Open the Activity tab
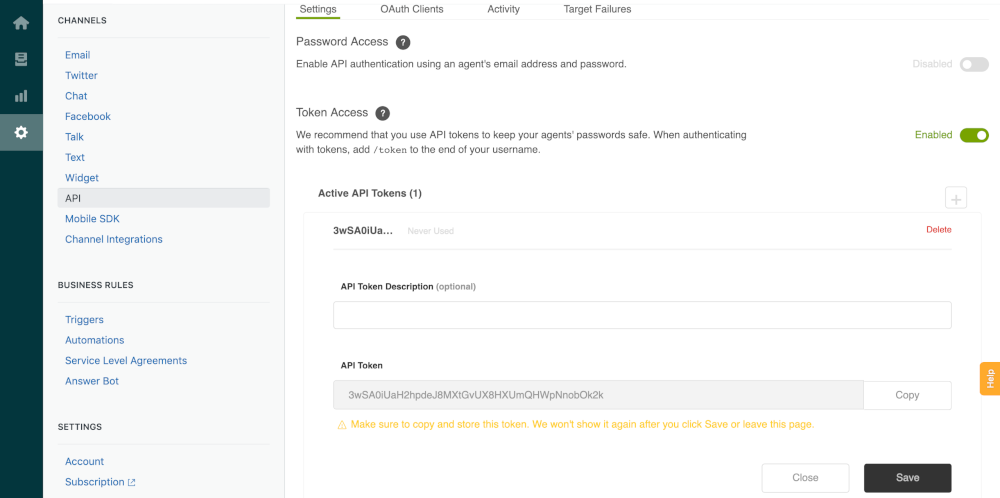 pyautogui.click(x=503, y=9)
